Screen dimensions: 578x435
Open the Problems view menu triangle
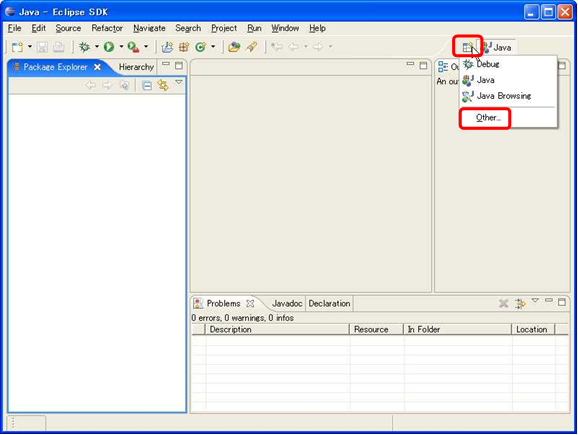pyautogui.click(x=535, y=300)
